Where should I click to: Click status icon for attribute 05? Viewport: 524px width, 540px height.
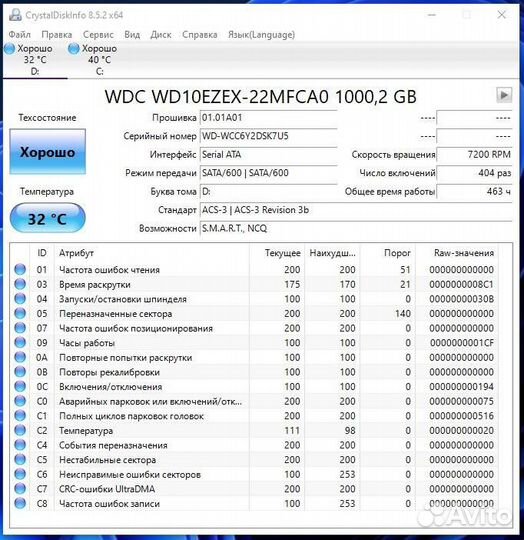tap(20, 313)
